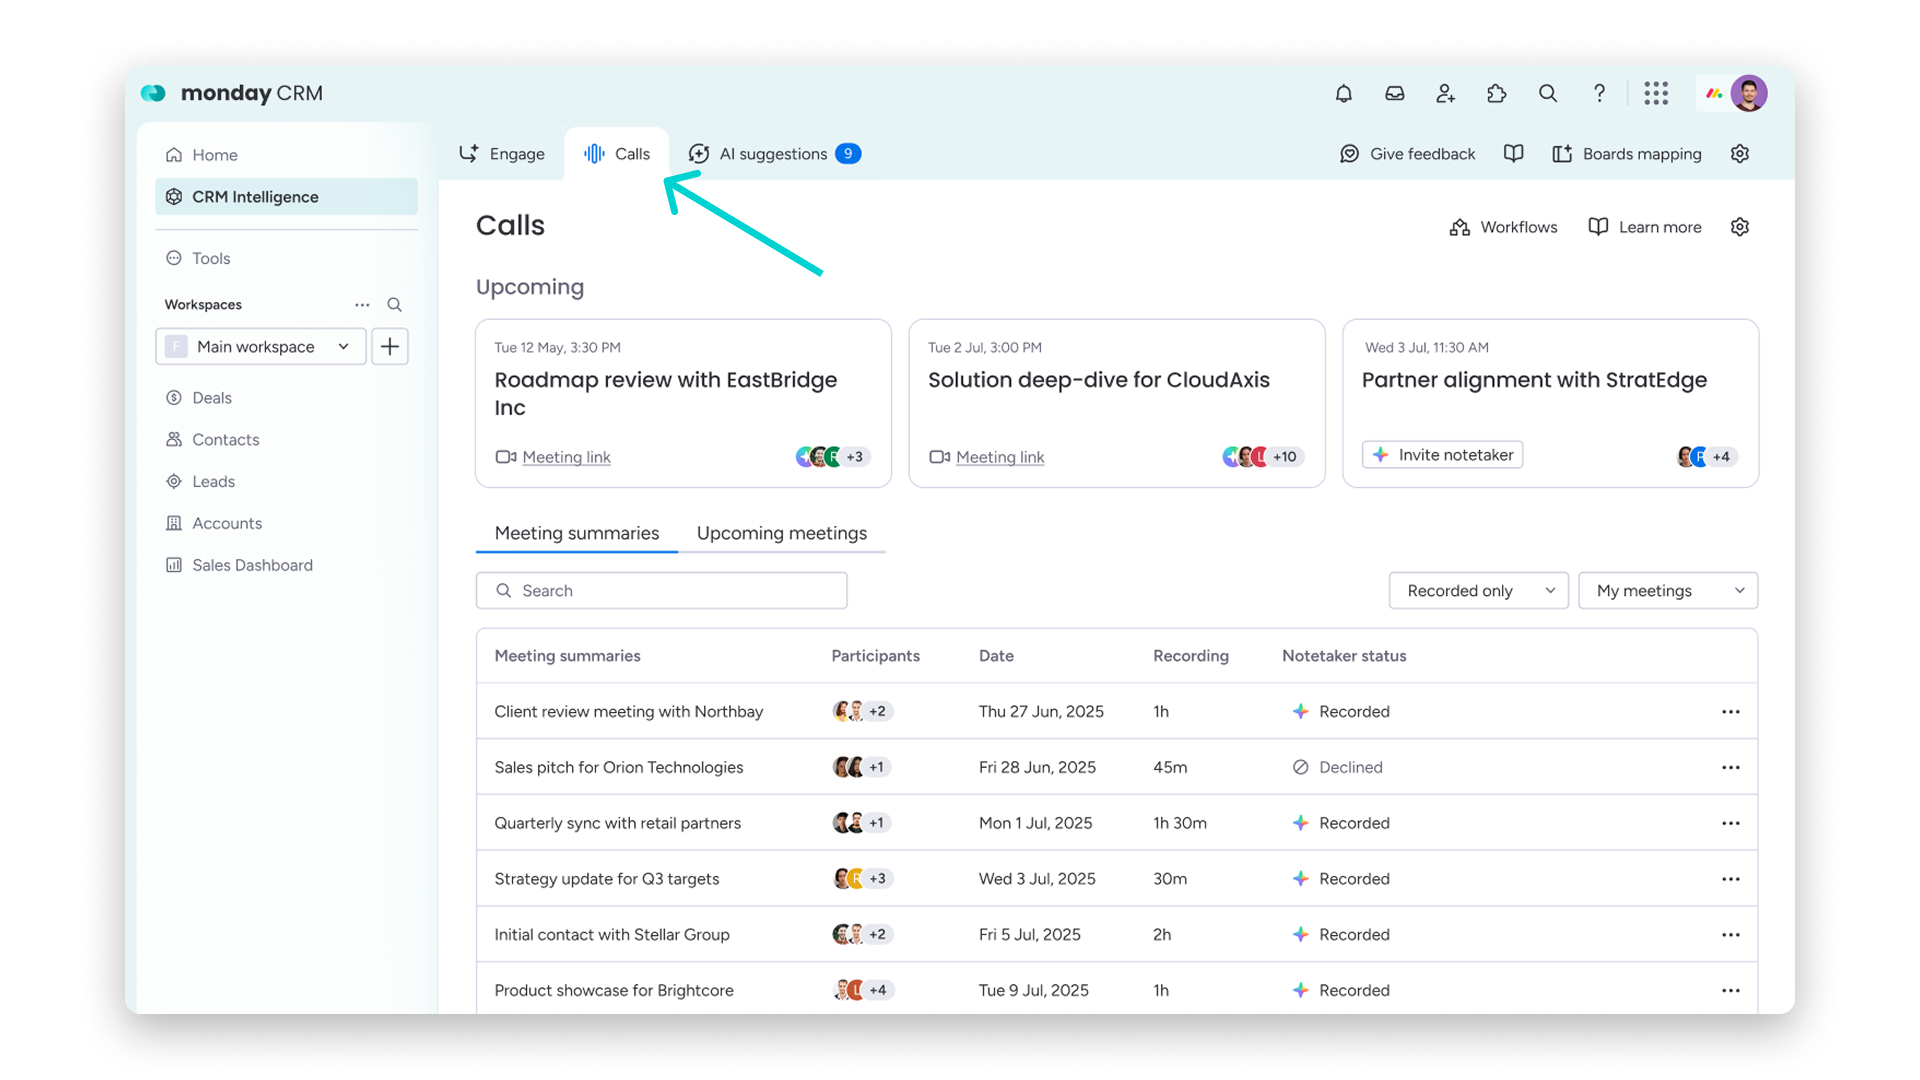Click the meeting Search input field
This screenshot has width=1920, height=1080.
[x=662, y=591]
